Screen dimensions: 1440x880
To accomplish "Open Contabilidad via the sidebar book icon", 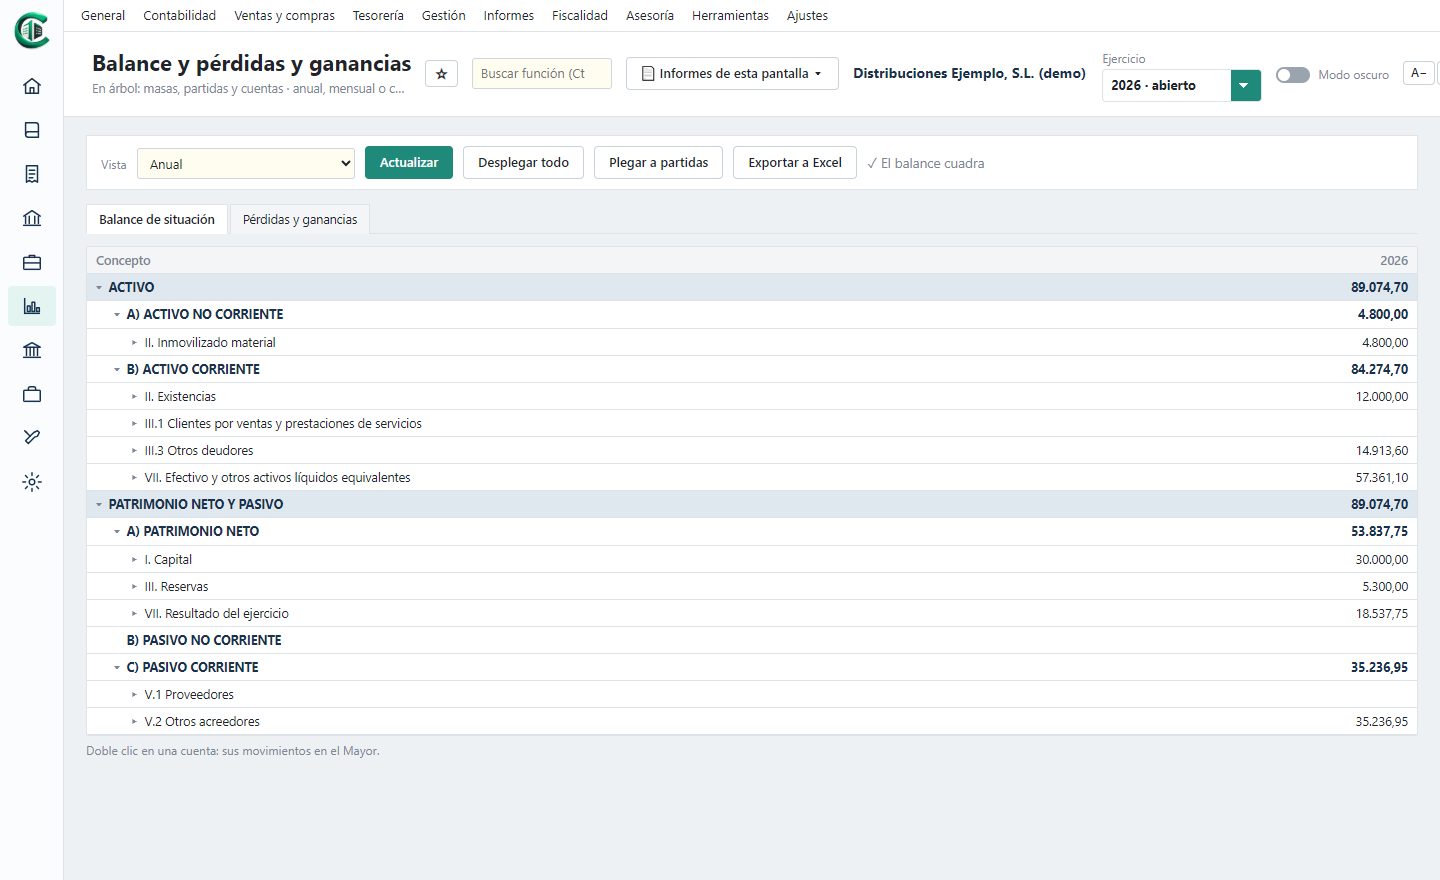I will tap(32, 130).
